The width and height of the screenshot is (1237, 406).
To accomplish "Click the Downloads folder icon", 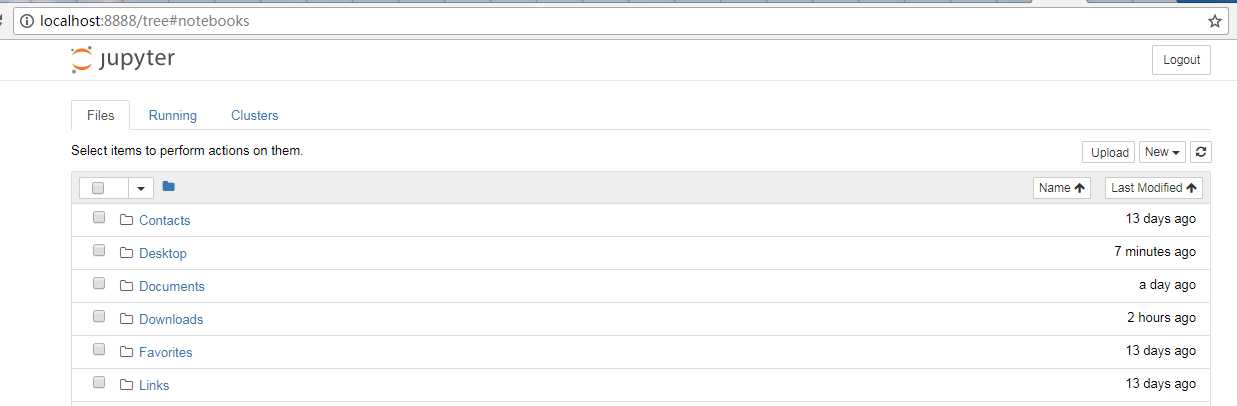I will [126, 319].
